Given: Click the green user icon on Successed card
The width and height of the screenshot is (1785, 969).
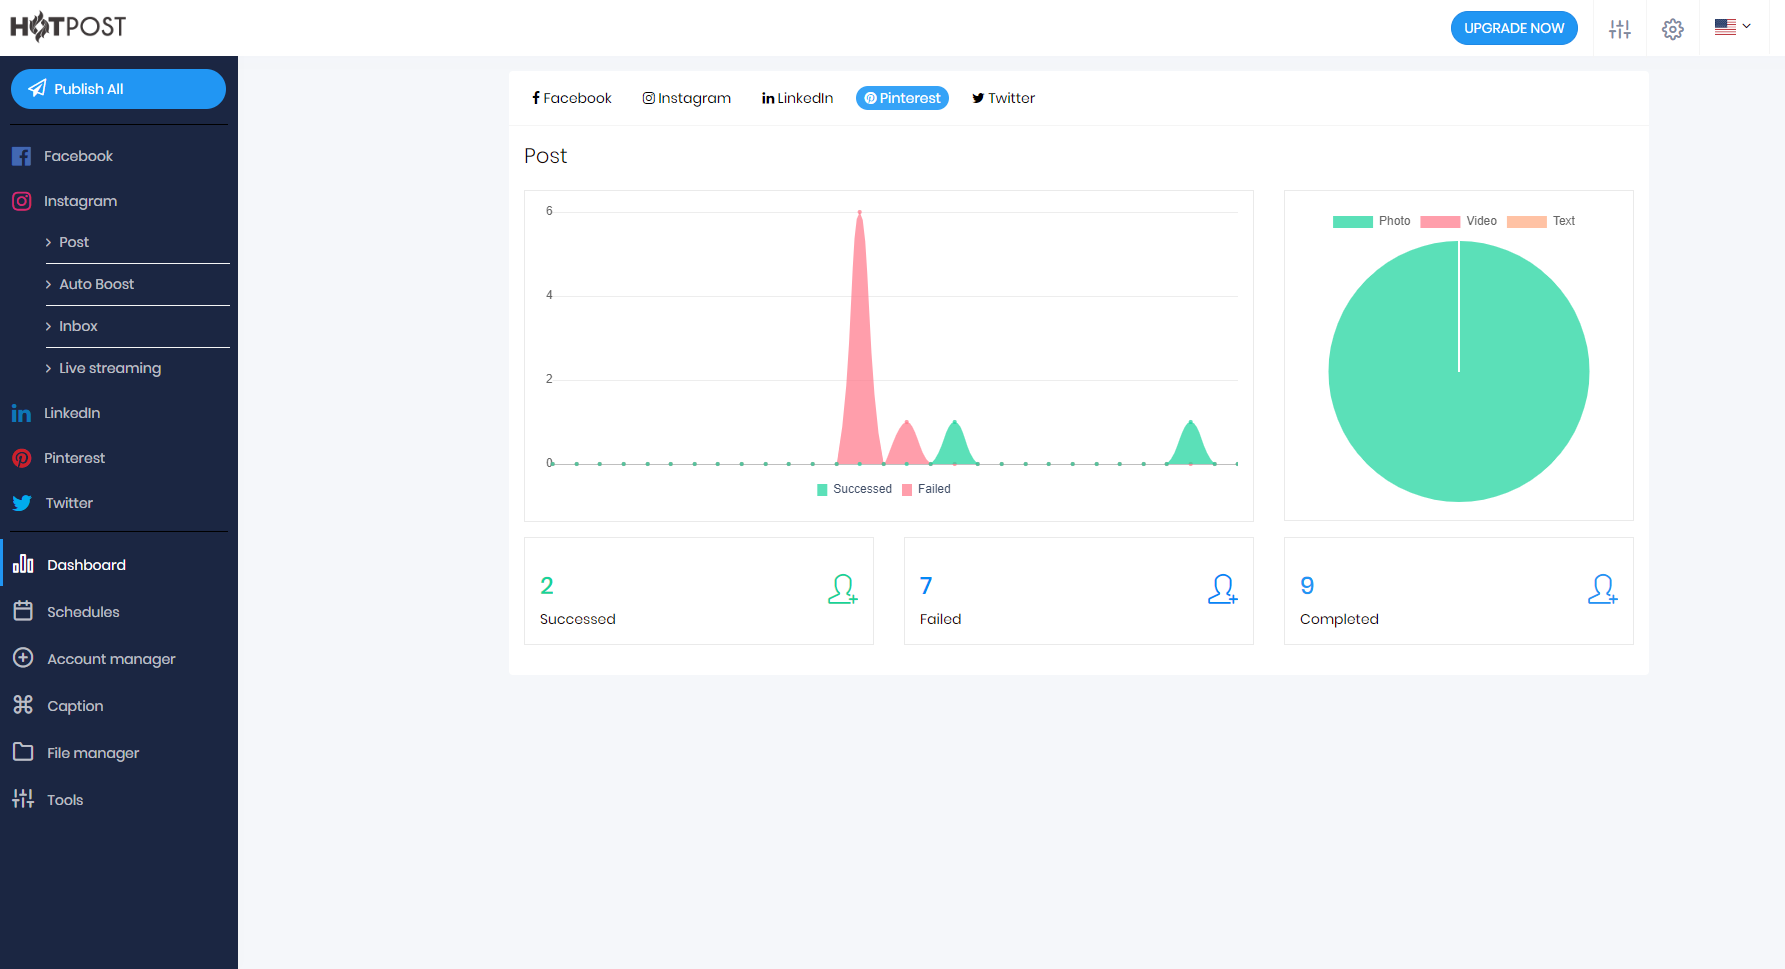Looking at the screenshot, I should coord(843,589).
